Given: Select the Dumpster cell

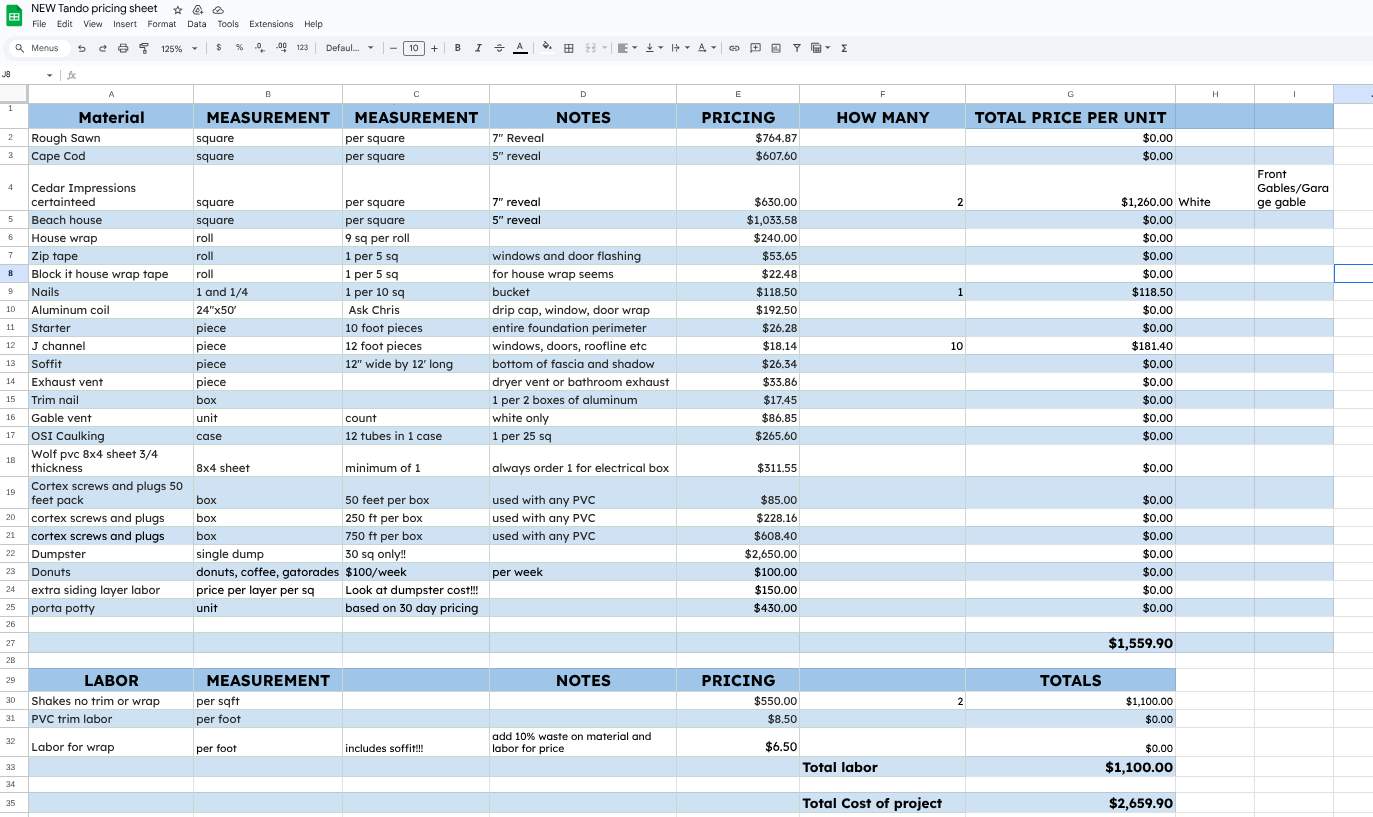Looking at the screenshot, I should click(x=111, y=554).
